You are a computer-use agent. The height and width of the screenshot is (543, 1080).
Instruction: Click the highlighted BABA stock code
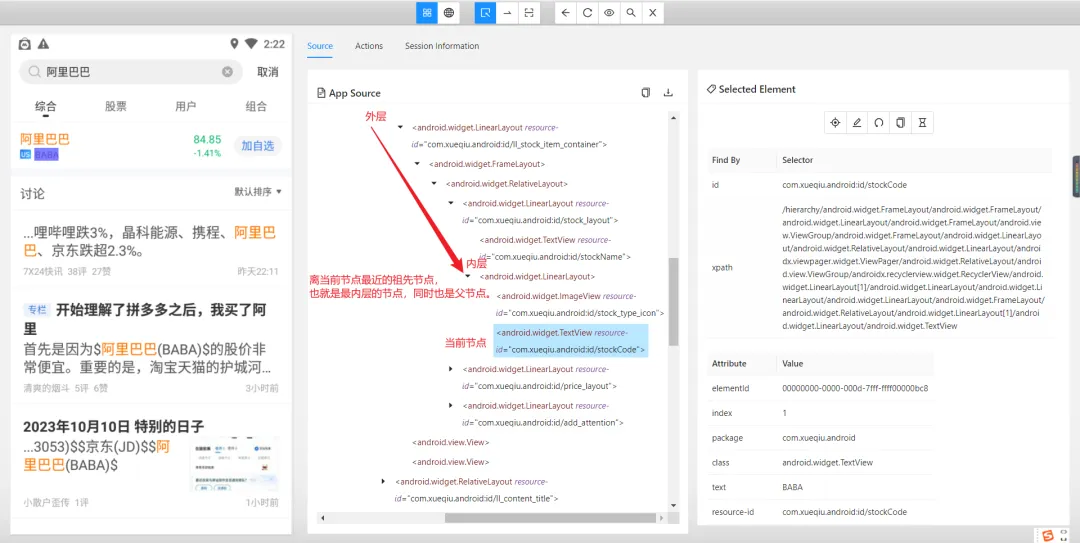click(46, 155)
